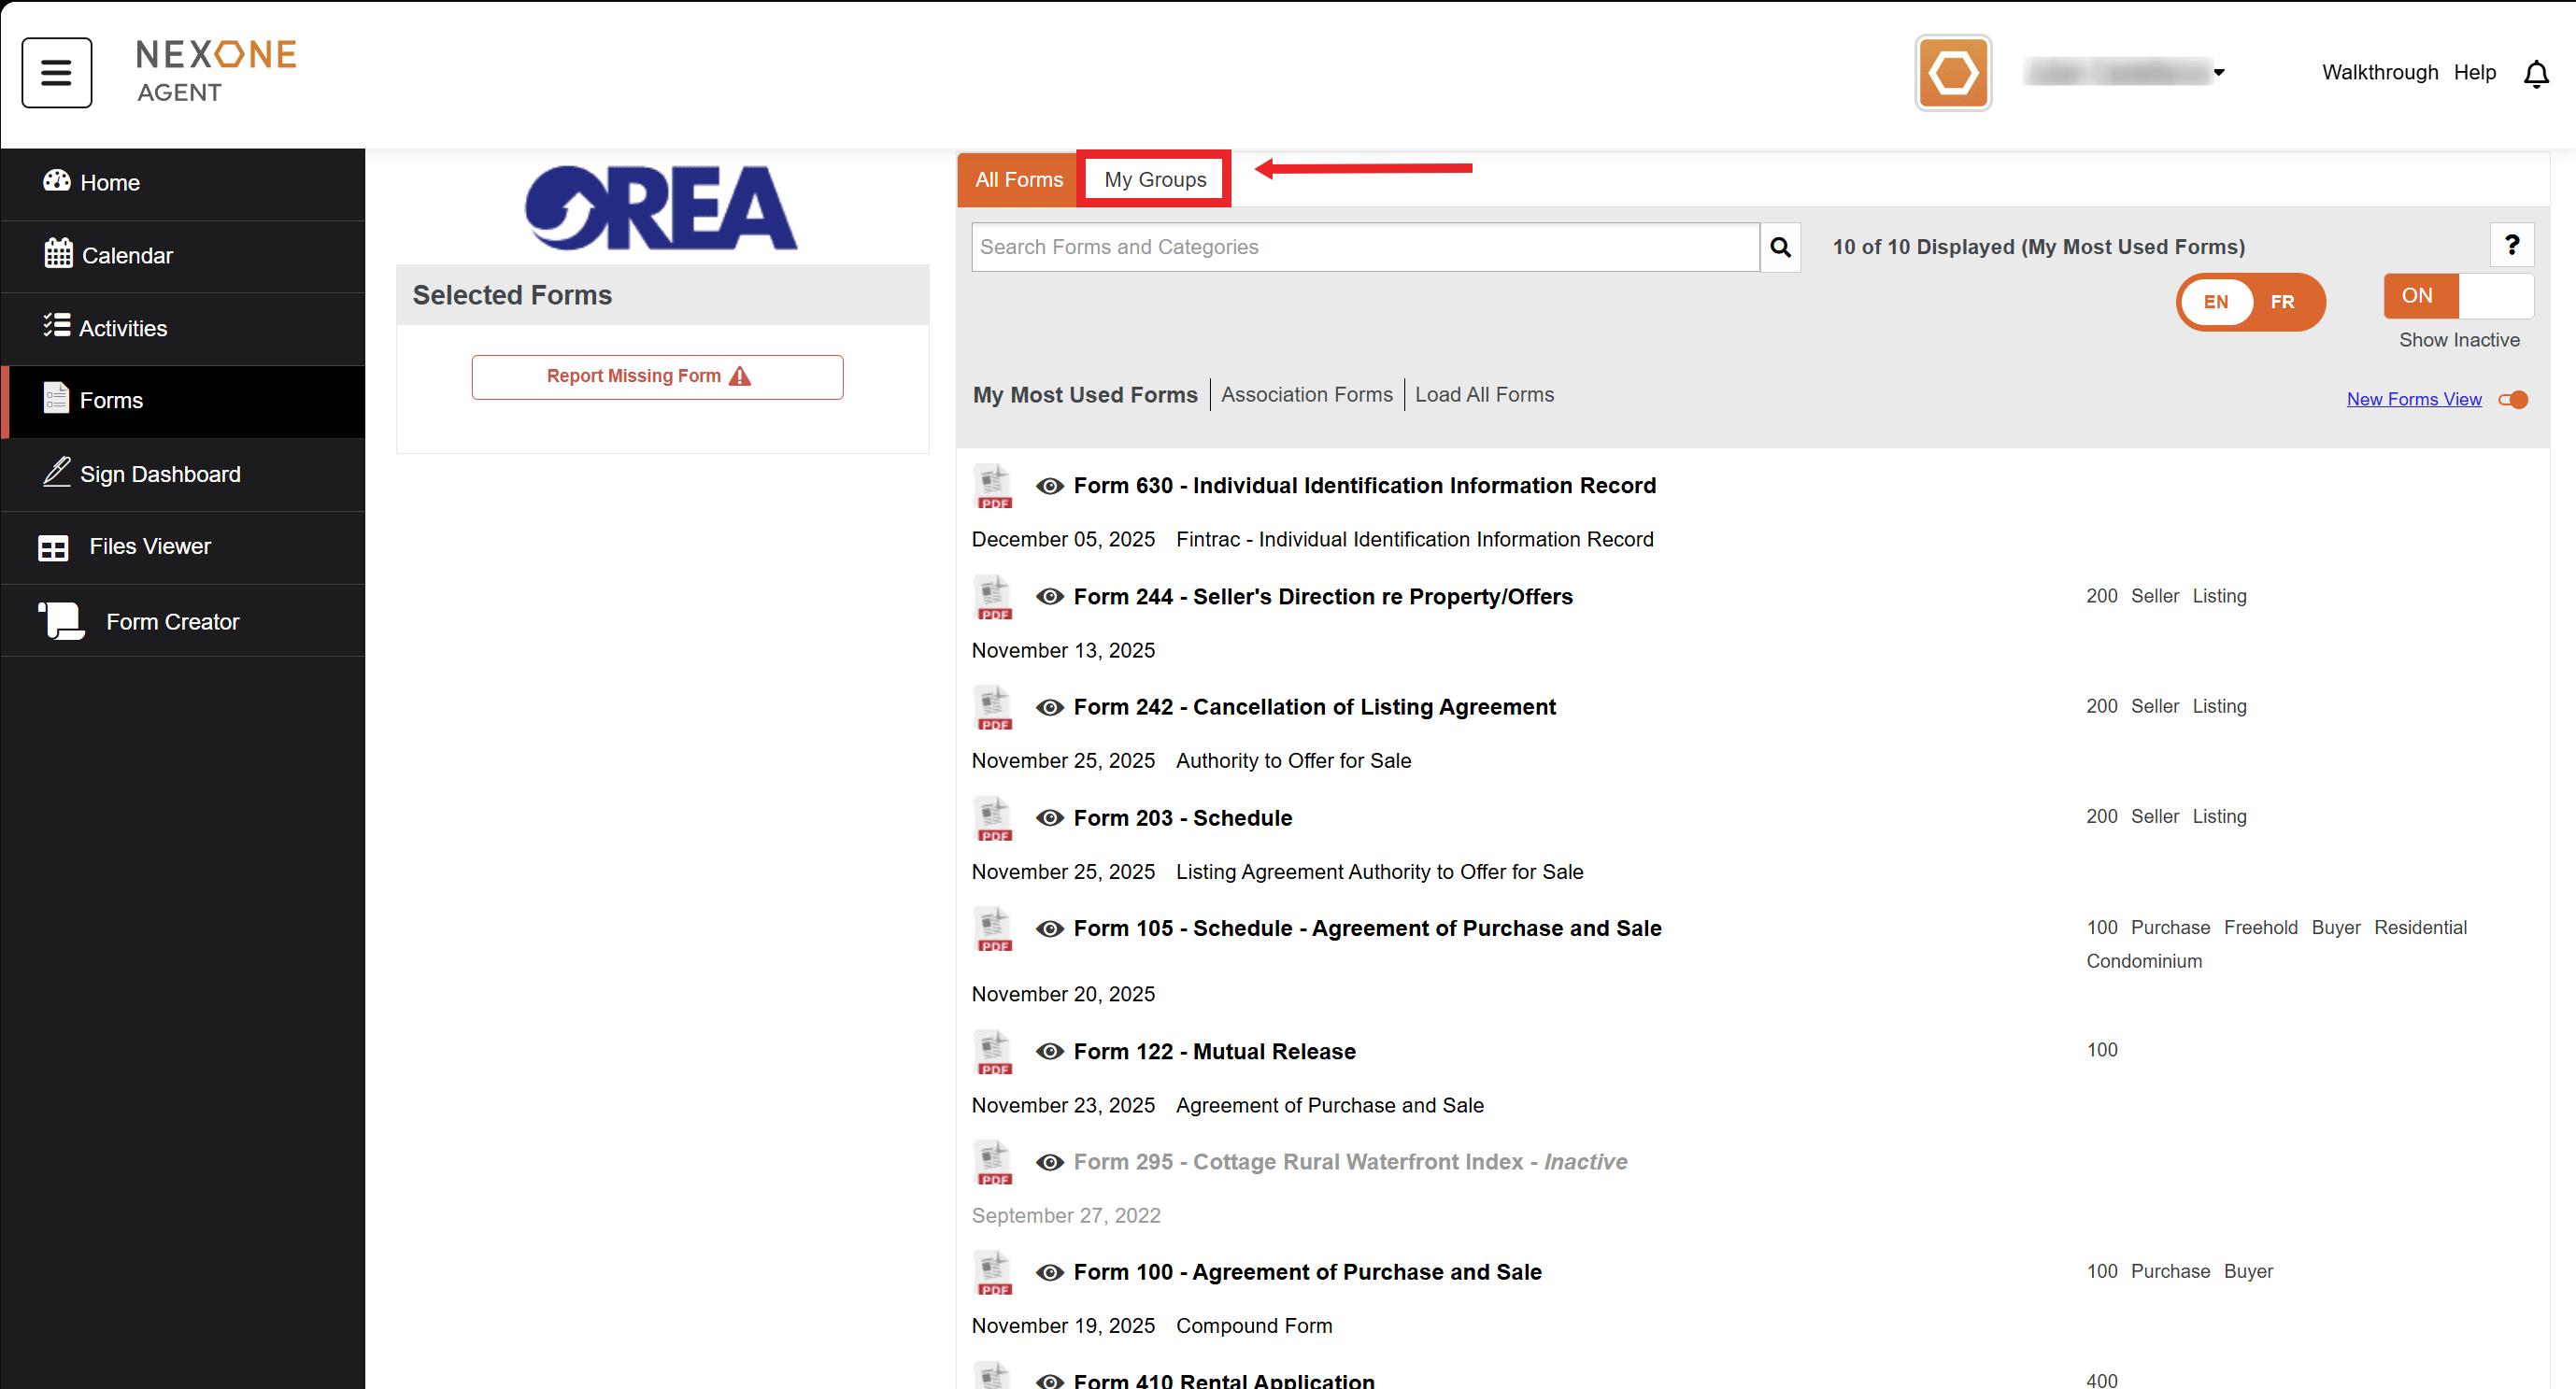The width and height of the screenshot is (2576, 1389).
Task: Expand the user account dropdown arrow
Action: (2219, 73)
